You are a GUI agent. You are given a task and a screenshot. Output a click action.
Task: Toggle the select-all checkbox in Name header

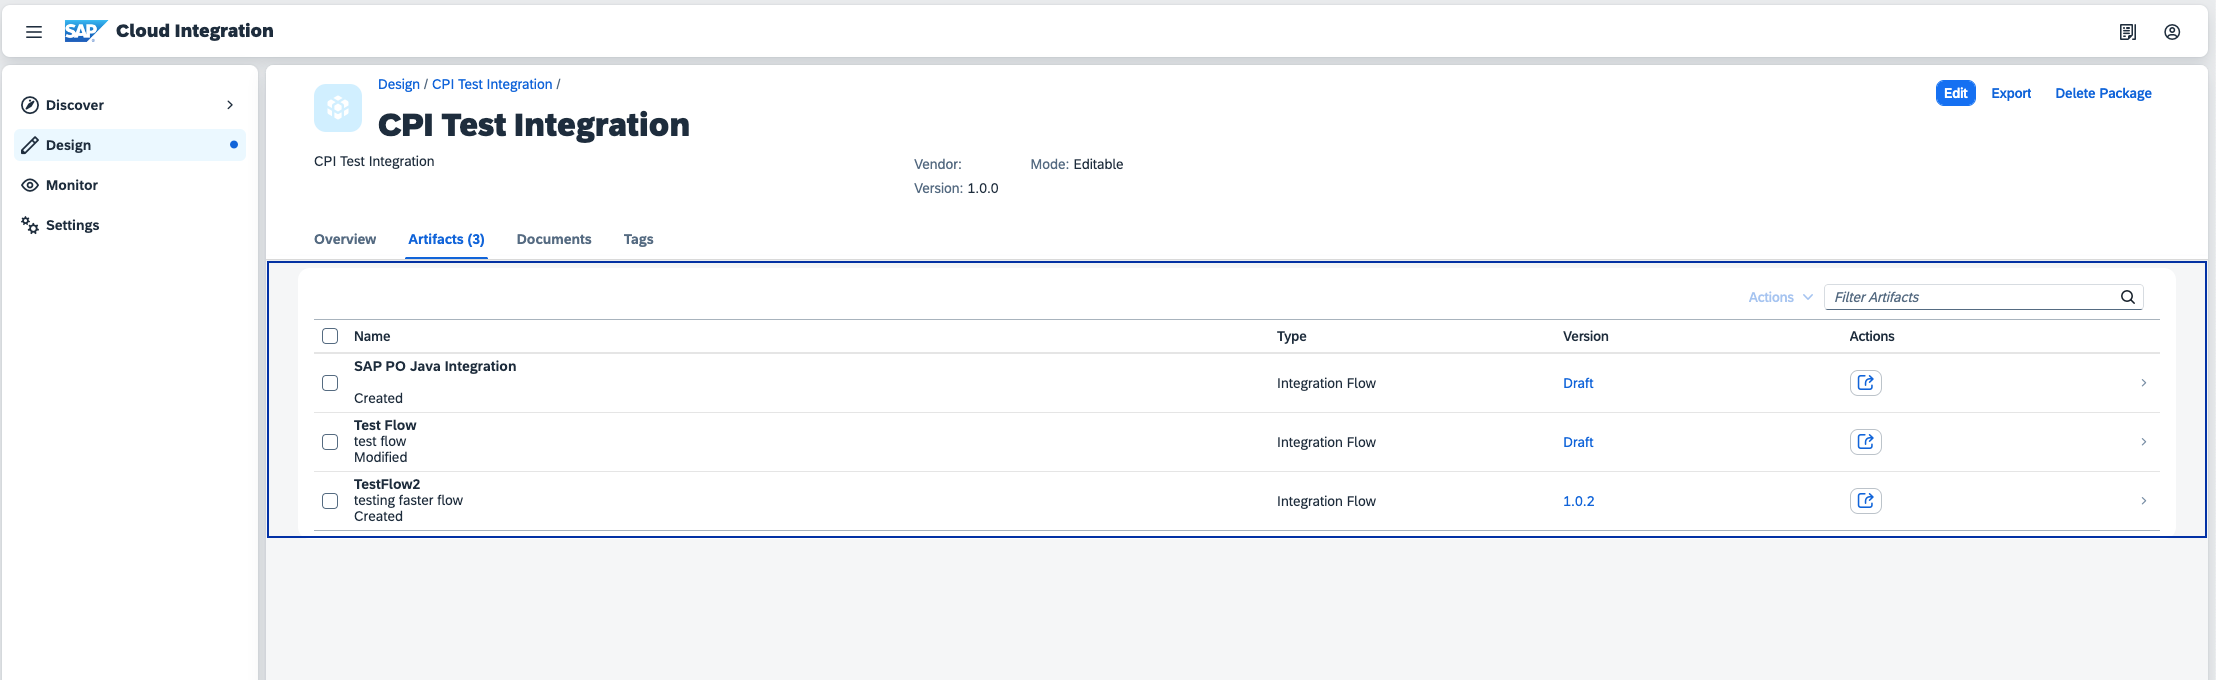[x=330, y=336]
